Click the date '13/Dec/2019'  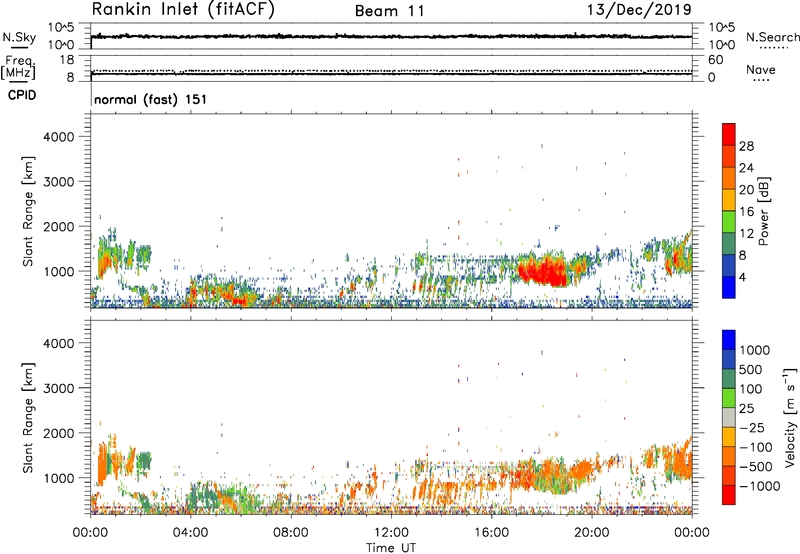pyautogui.click(x=639, y=9)
